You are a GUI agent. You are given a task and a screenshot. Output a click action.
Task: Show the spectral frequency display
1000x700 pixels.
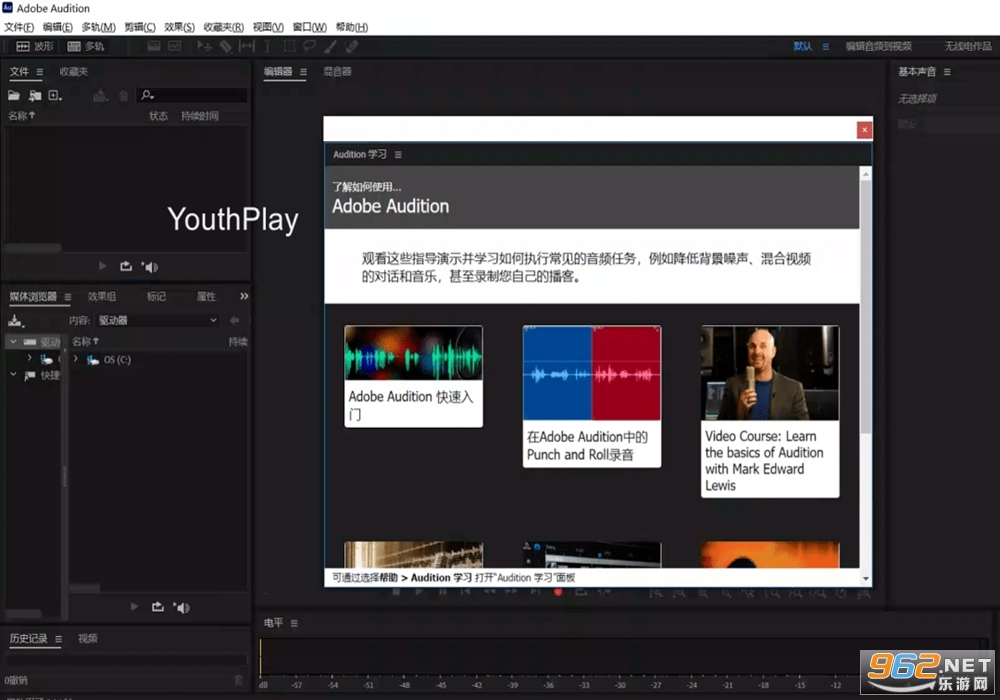[154, 47]
